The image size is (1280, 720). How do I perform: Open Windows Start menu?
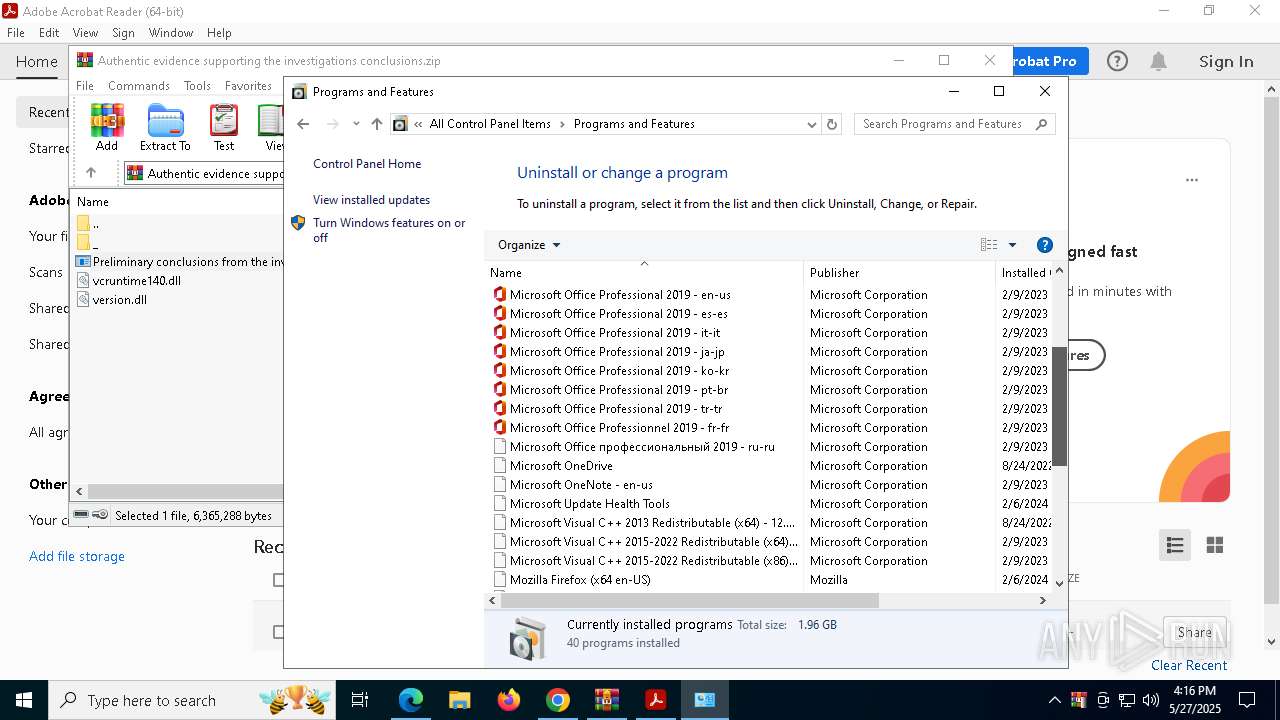(x=24, y=700)
